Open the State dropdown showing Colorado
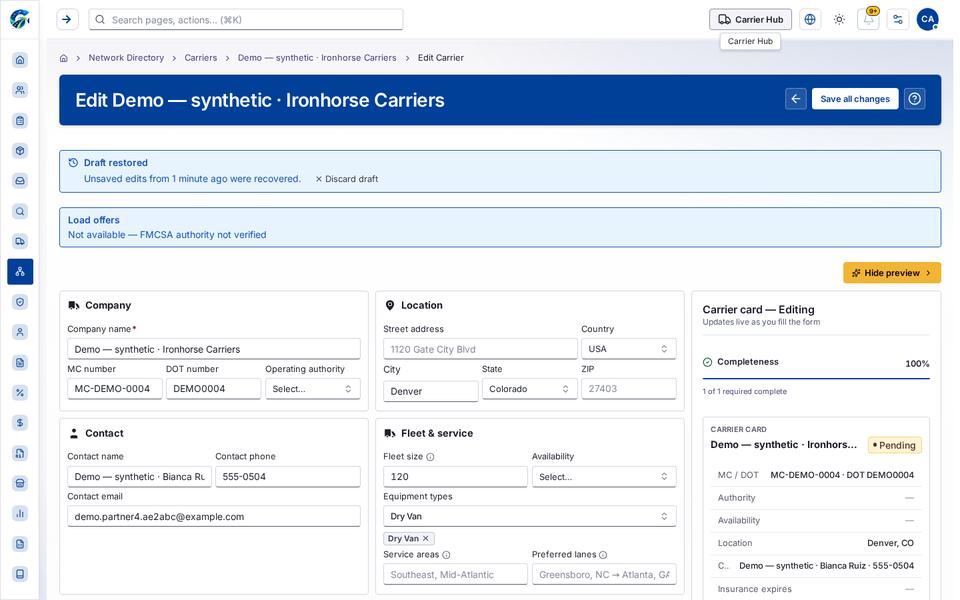 tap(530, 389)
